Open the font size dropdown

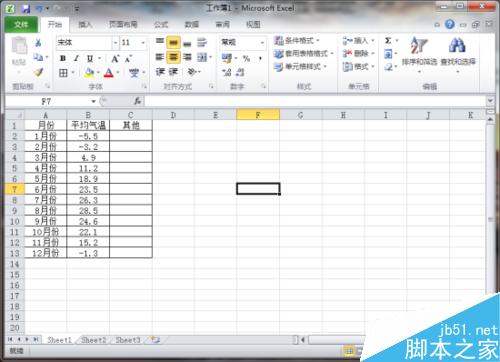tap(143, 43)
